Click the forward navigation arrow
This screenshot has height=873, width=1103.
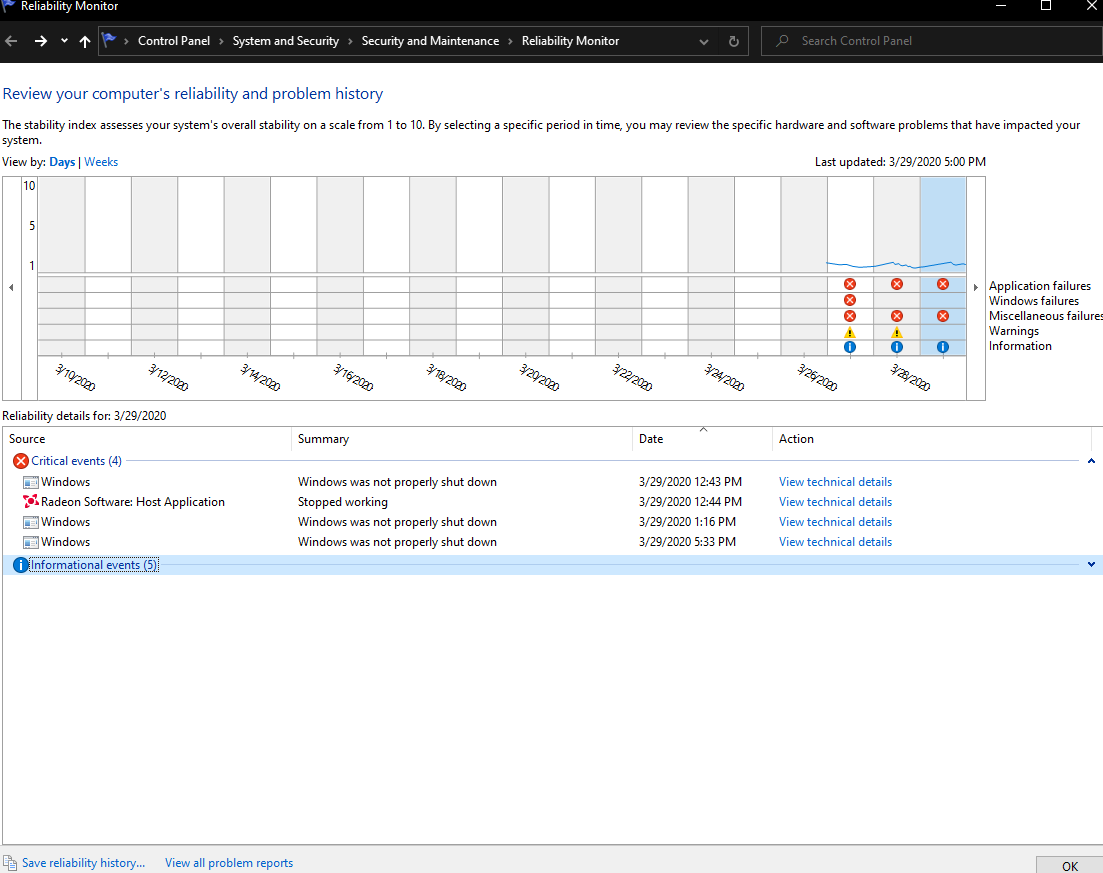[x=41, y=41]
